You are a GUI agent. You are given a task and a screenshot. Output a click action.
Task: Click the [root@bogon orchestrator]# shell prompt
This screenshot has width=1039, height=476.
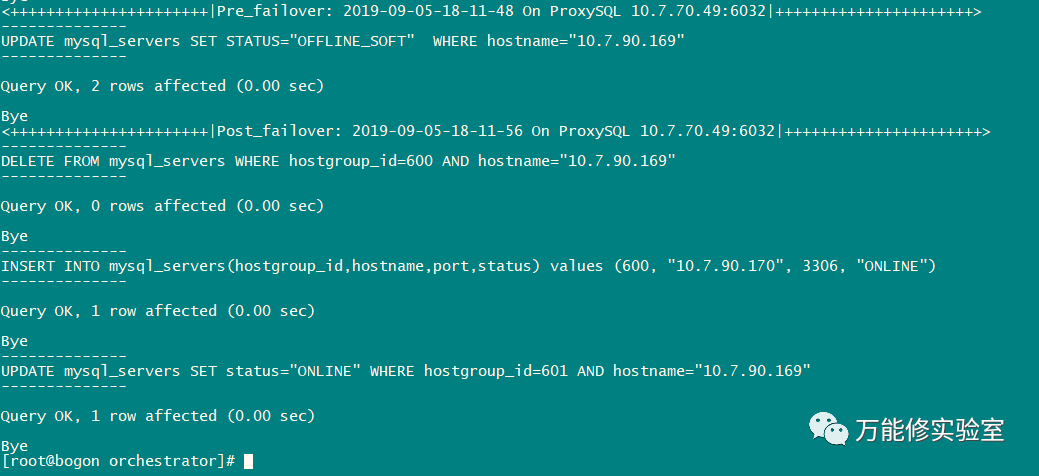pos(118,461)
